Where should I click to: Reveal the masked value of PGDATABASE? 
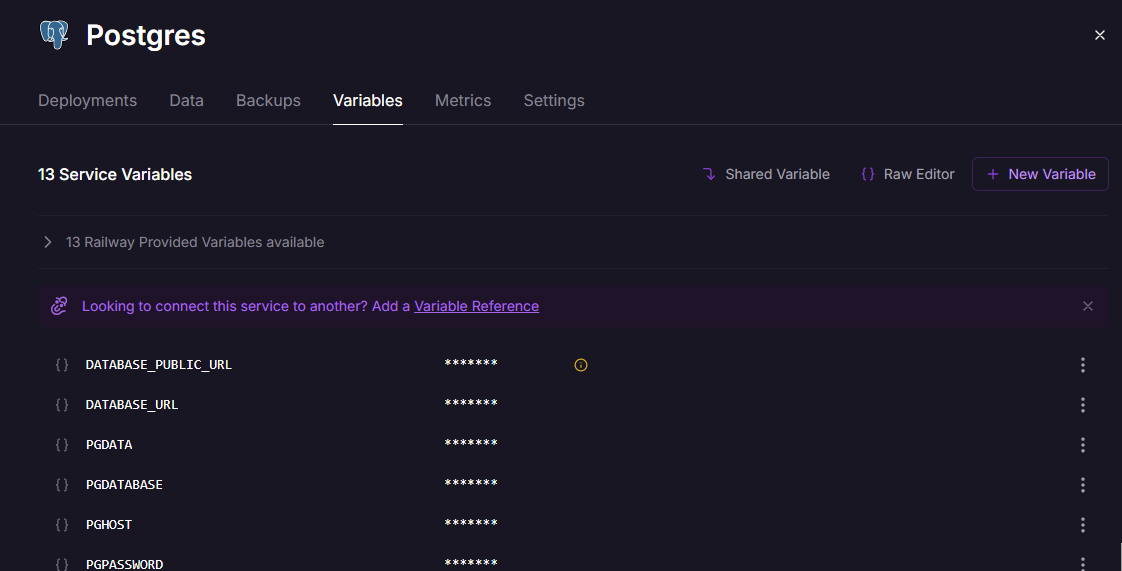[471, 484]
